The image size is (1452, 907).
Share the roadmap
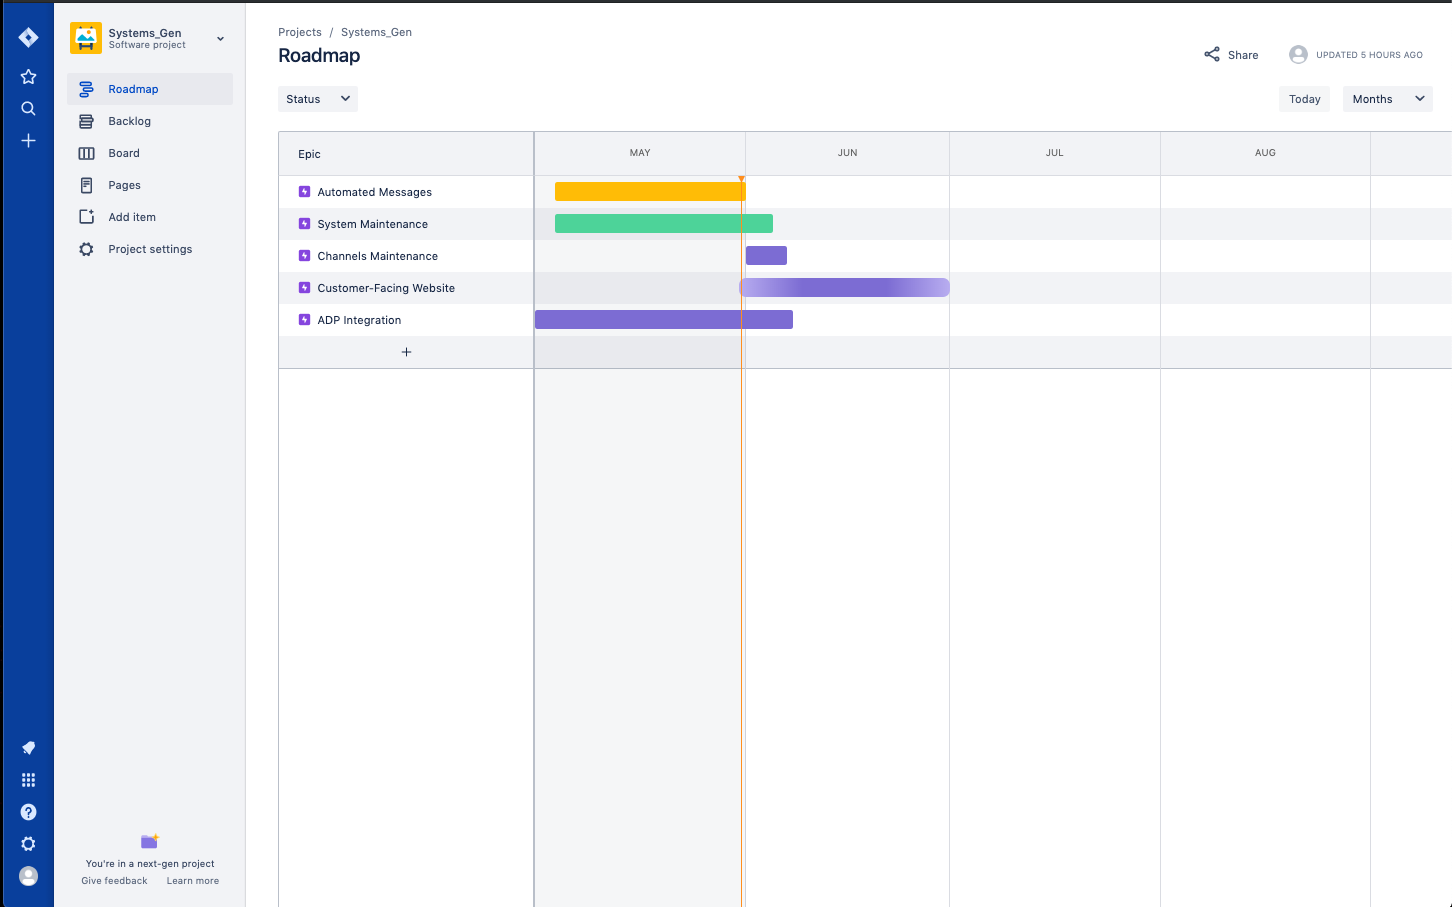point(1231,55)
